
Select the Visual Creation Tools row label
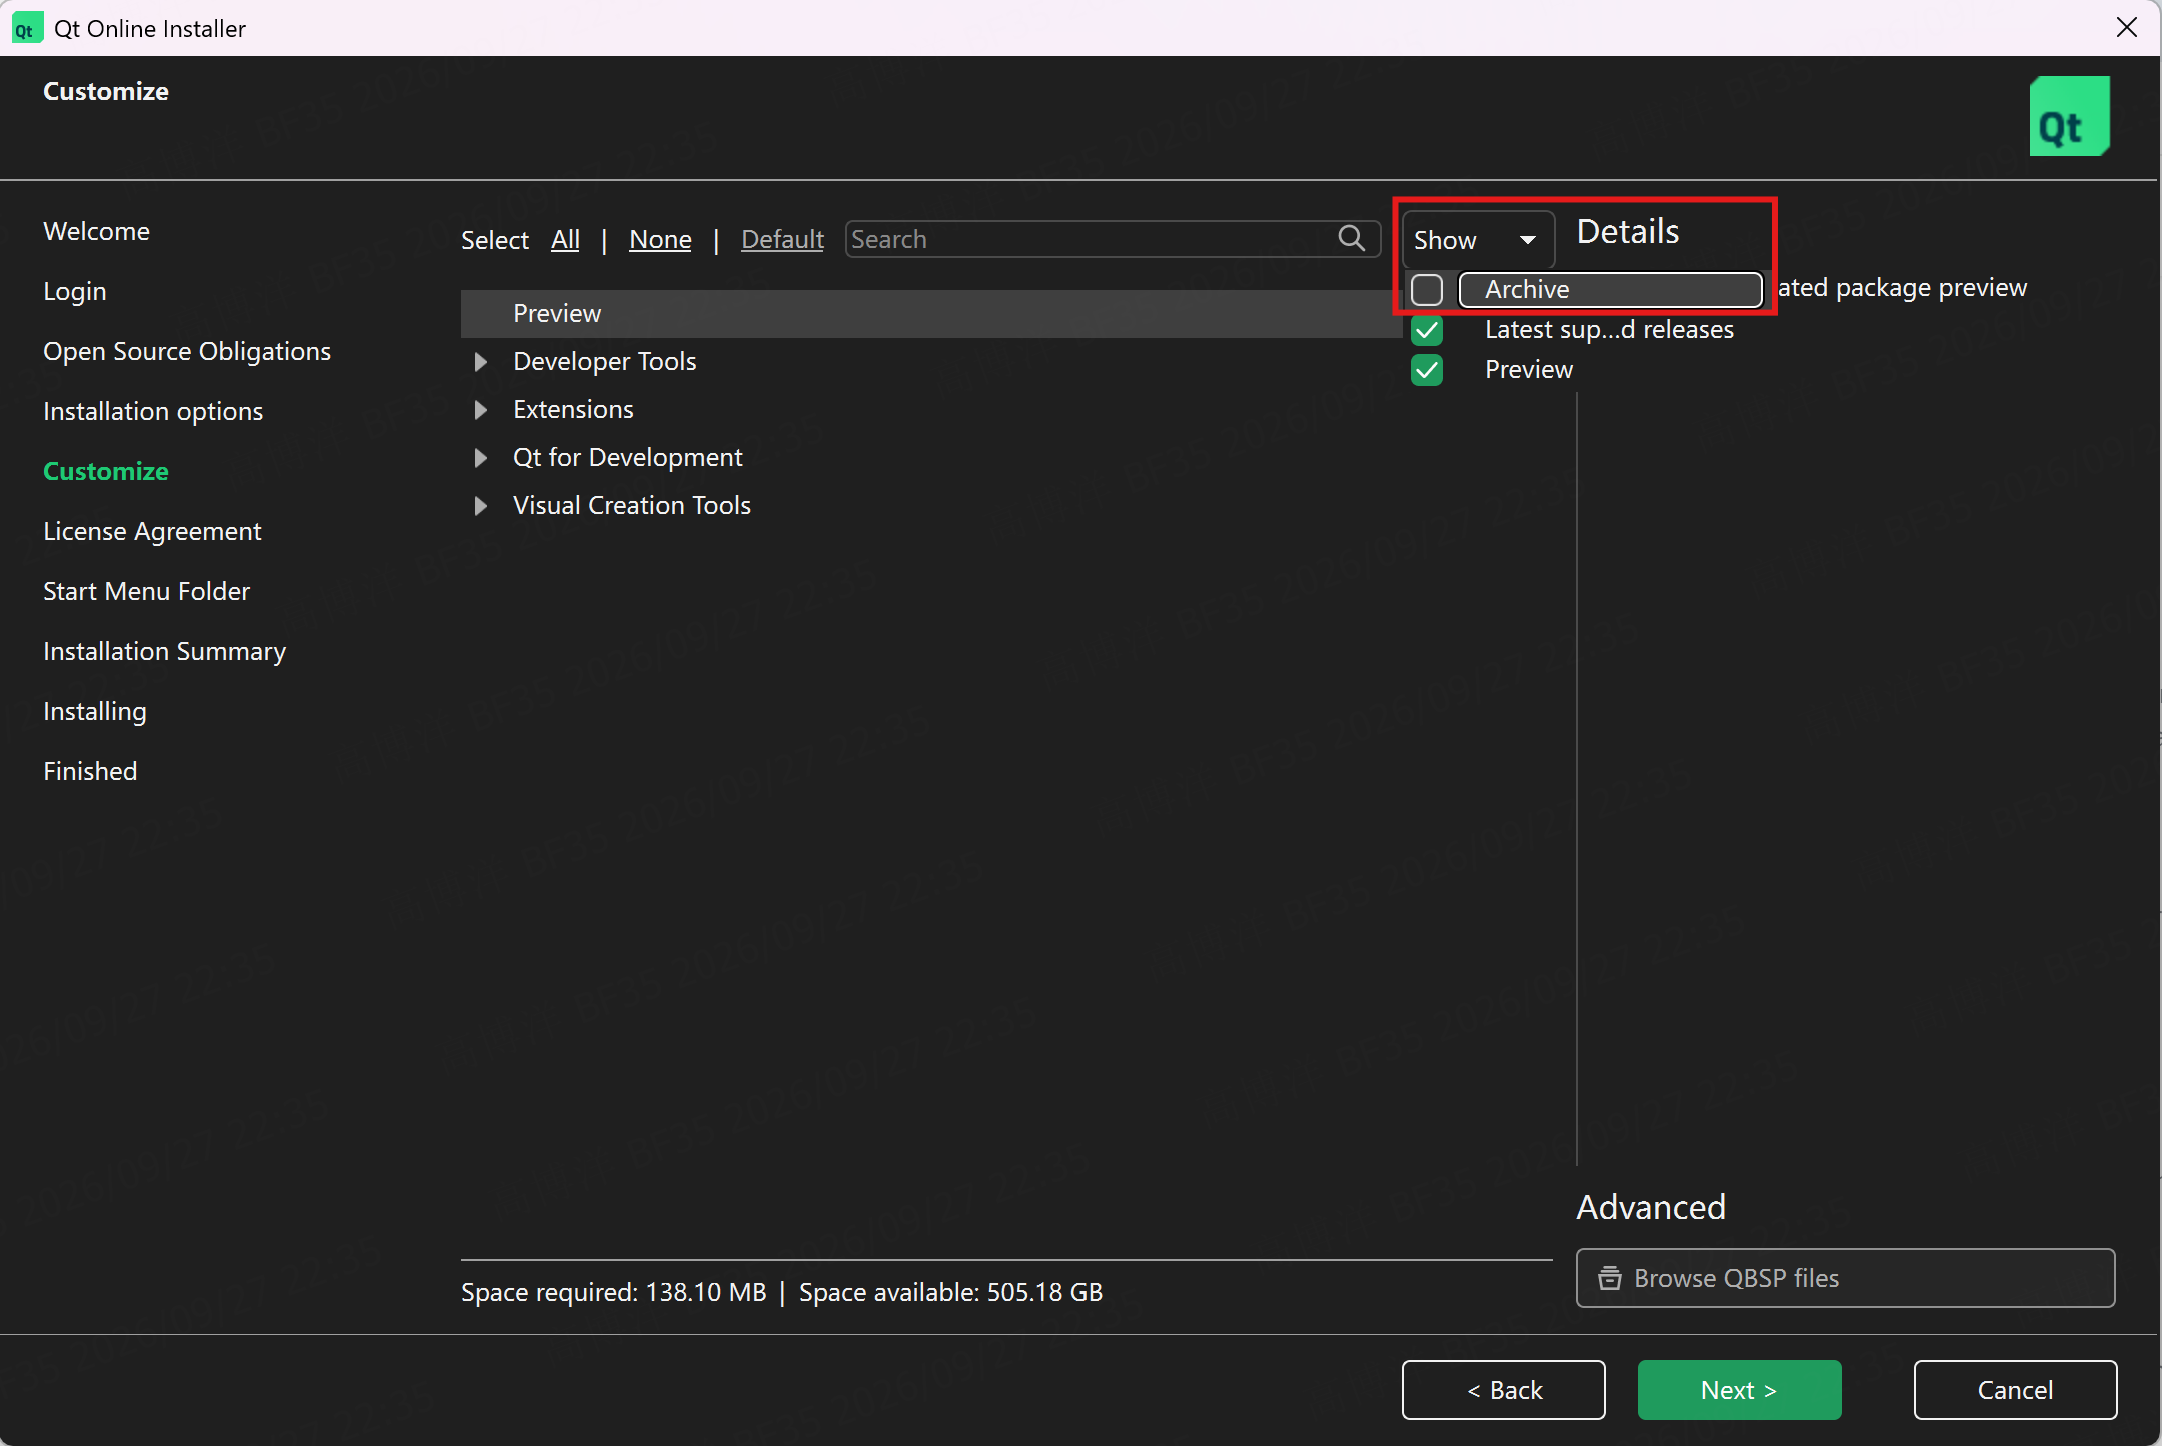(x=631, y=505)
